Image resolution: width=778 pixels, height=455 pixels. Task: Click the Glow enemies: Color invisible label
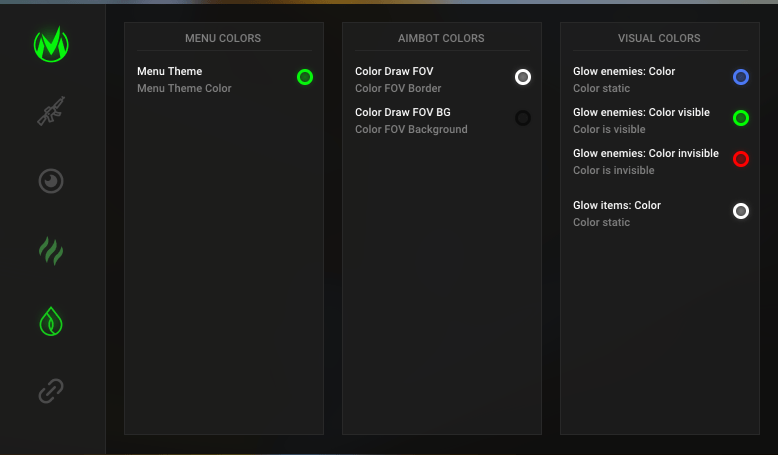click(x=645, y=153)
